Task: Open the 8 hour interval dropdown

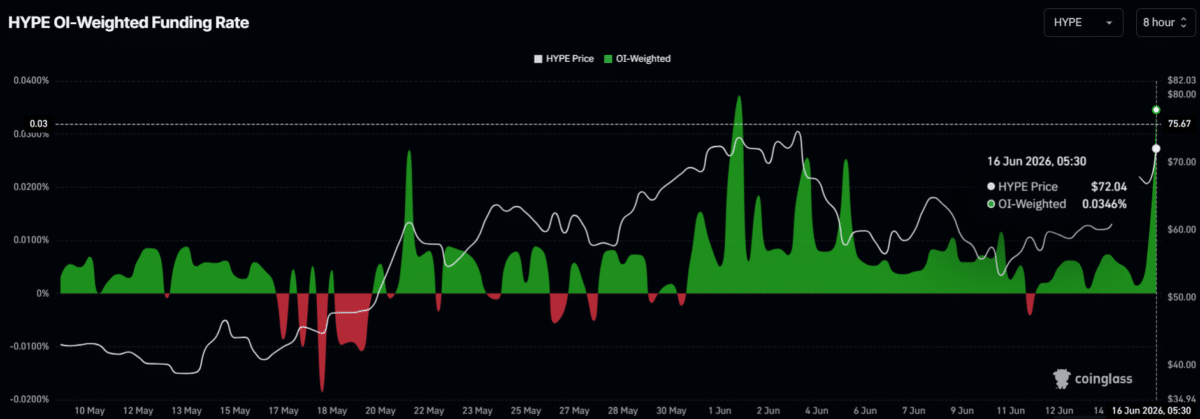Action: (1166, 22)
